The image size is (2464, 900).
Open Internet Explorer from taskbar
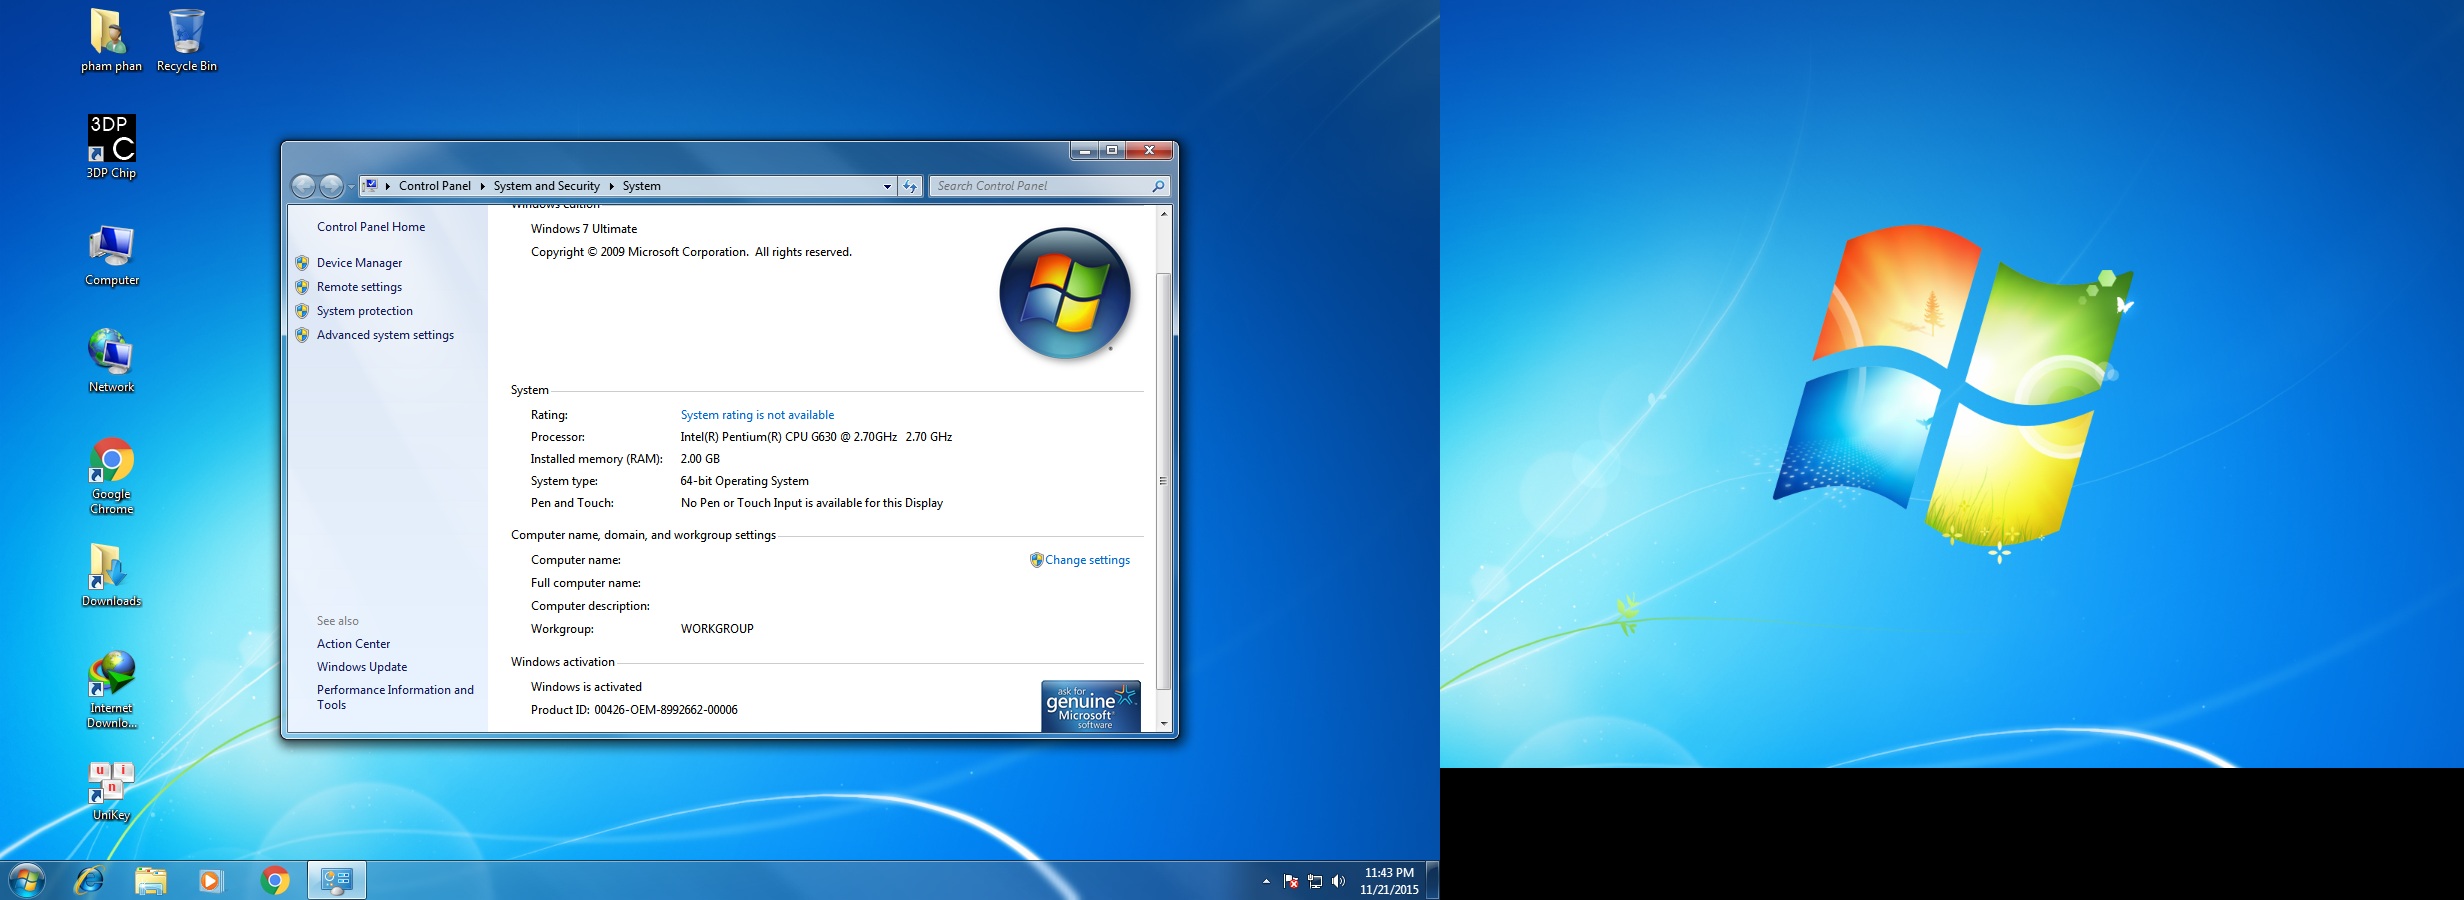pyautogui.click(x=90, y=880)
